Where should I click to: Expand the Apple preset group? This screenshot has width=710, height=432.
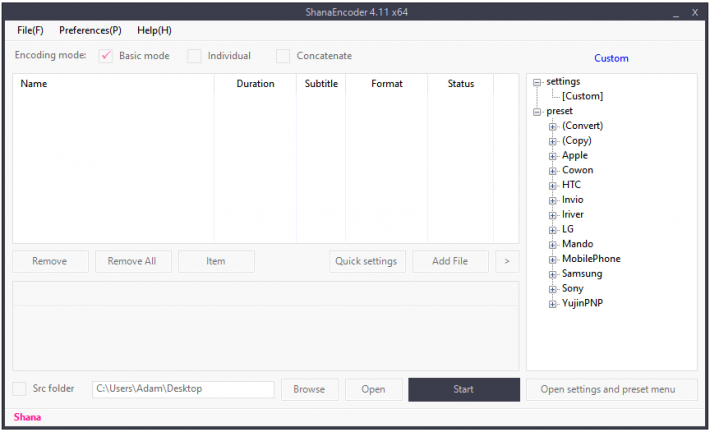click(552, 156)
